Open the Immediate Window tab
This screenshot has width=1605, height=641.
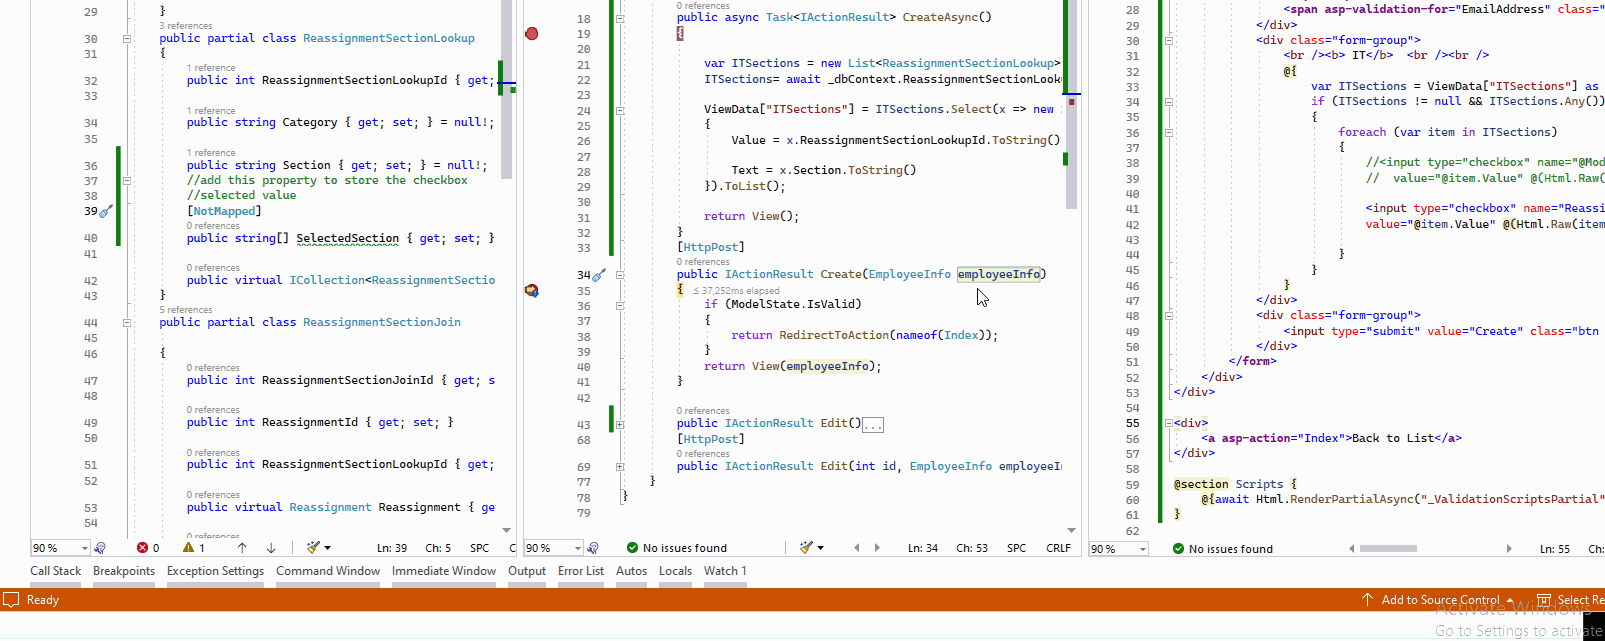coord(444,571)
